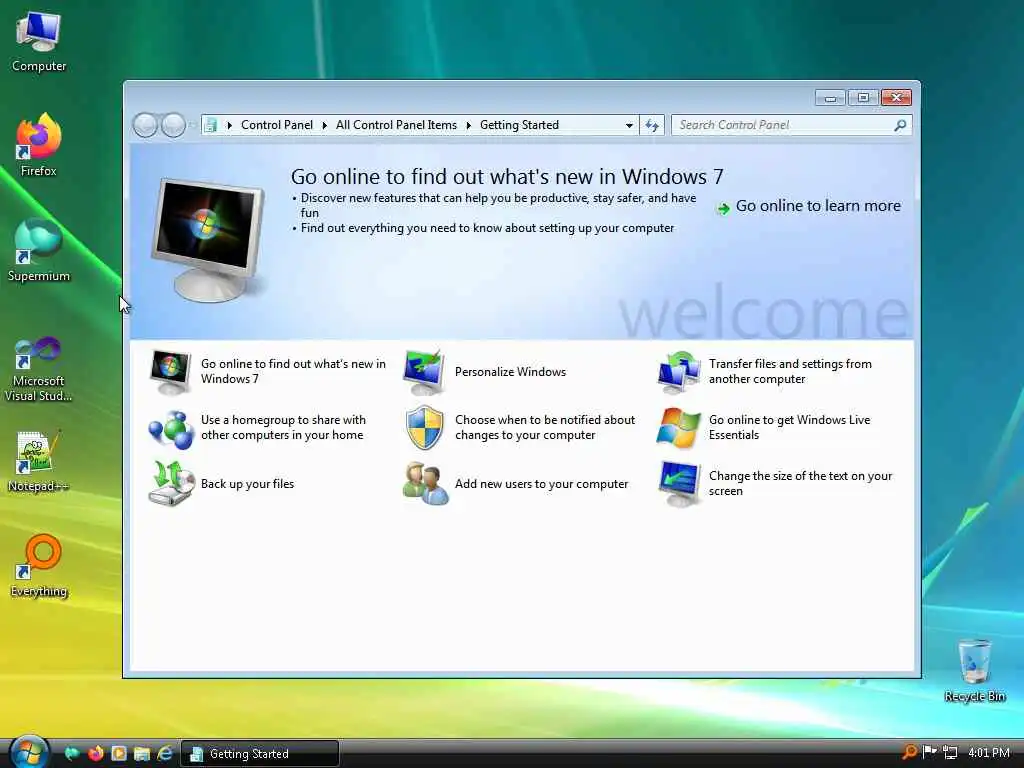Select the Everything desktop shortcut
This screenshot has height=768, width=1024.
[x=39, y=566]
